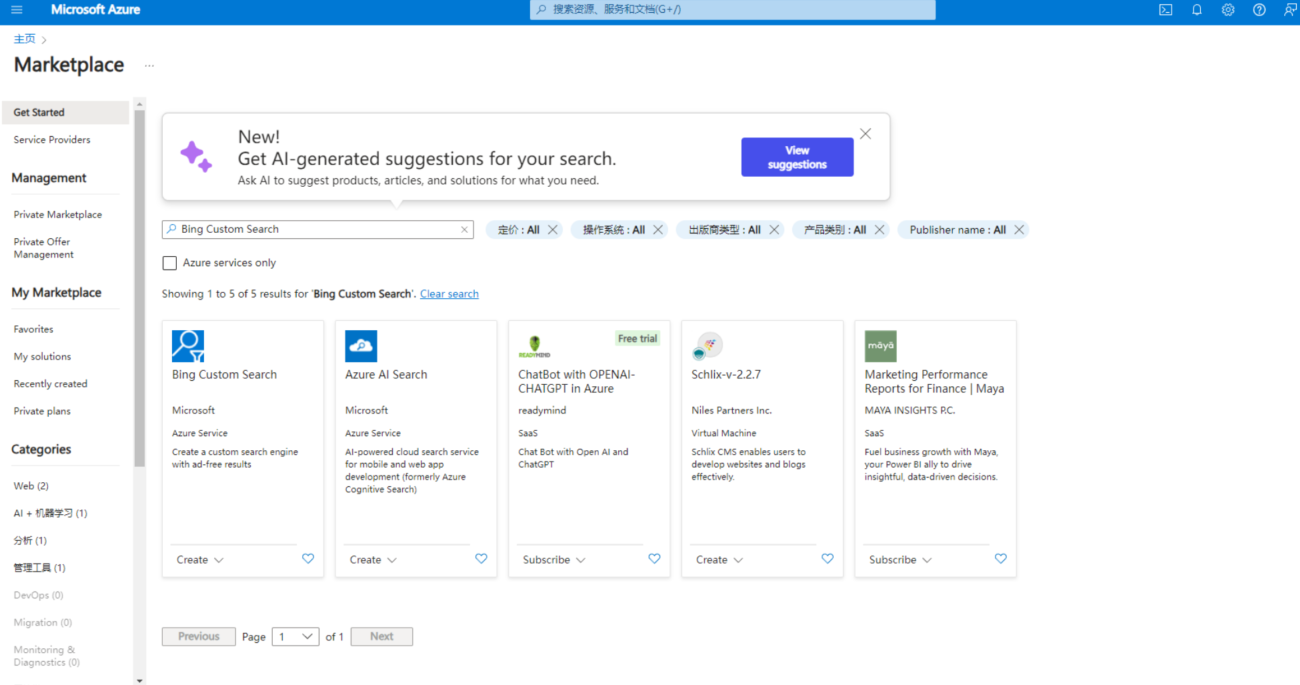Select Get Started in sidebar

click(65, 112)
